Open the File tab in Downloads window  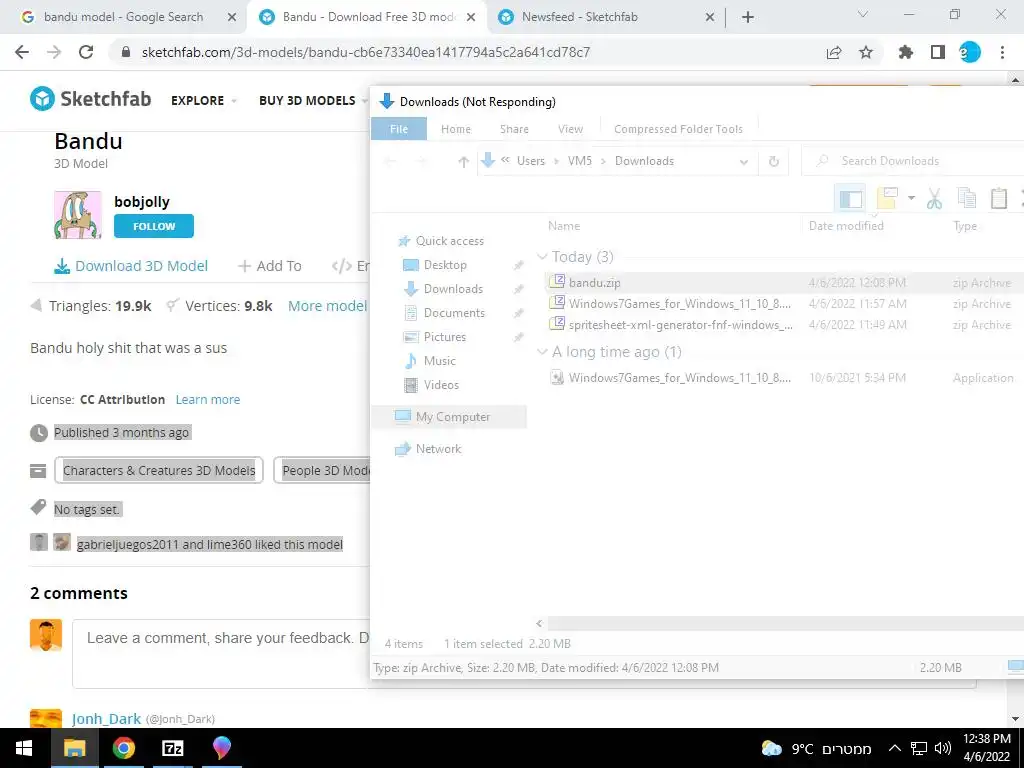coord(399,129)
